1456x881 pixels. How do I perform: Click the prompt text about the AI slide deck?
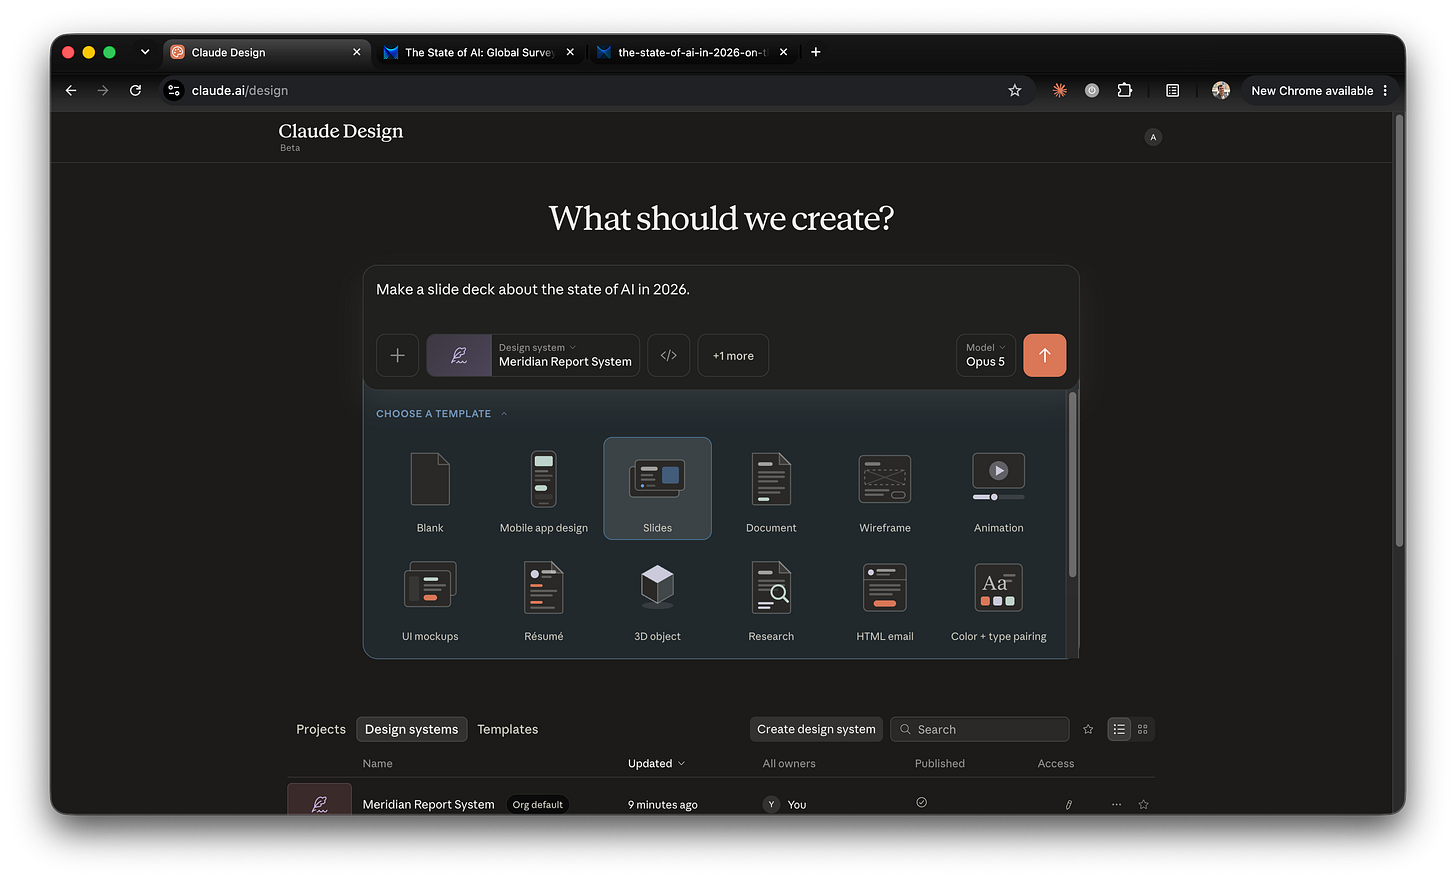point(533,289)
